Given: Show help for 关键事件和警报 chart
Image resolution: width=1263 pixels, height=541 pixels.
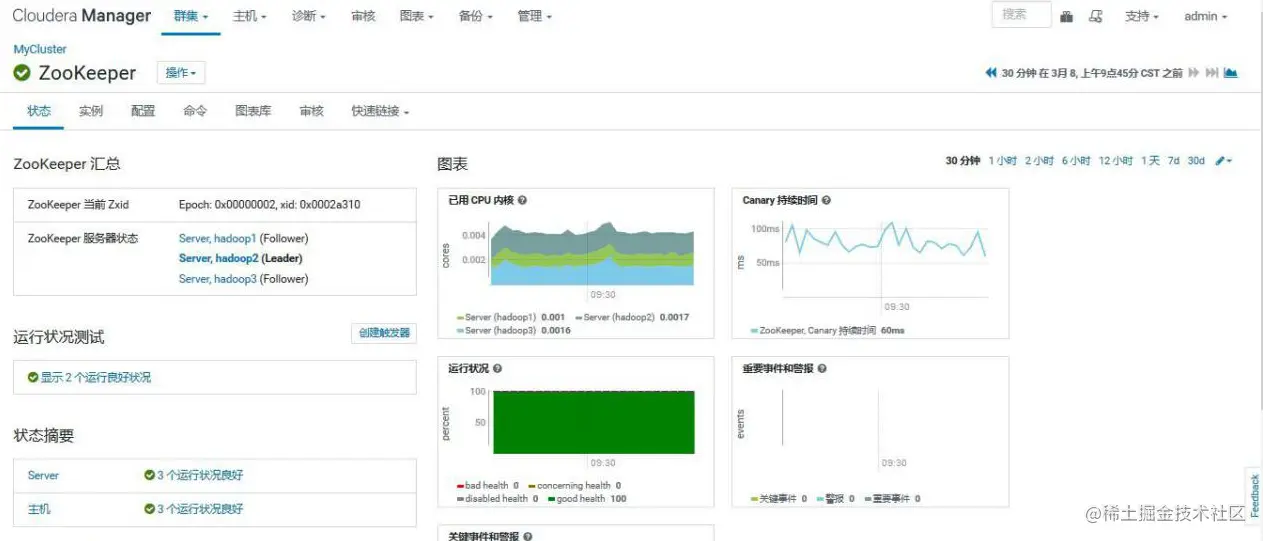Looking at the screenshot, I should tap(527, 536).
